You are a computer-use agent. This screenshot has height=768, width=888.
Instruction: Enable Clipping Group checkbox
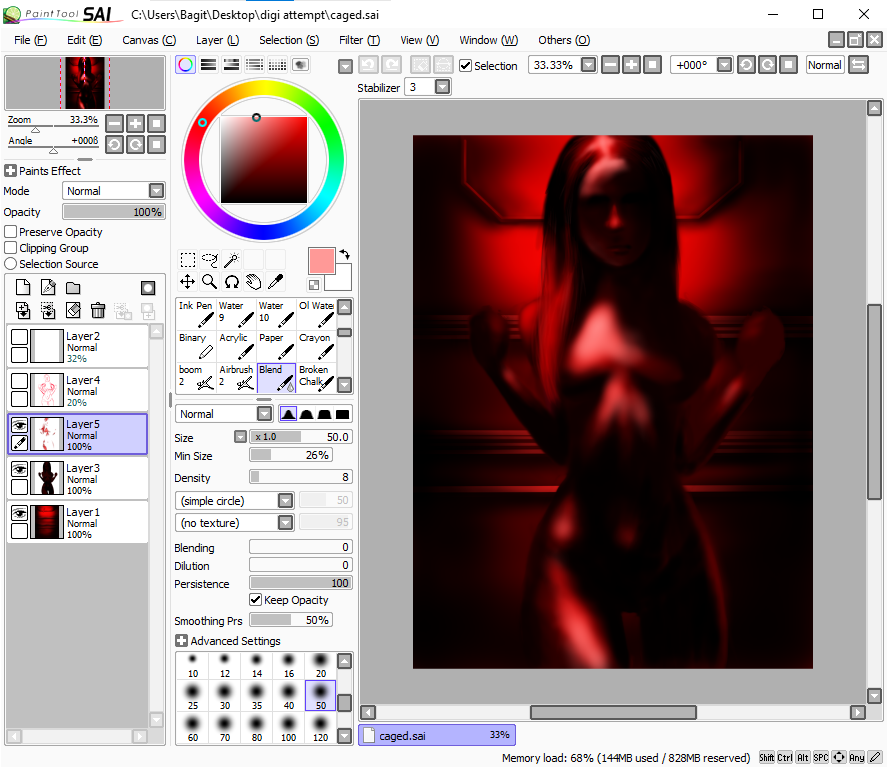click(x=10, y=248)
